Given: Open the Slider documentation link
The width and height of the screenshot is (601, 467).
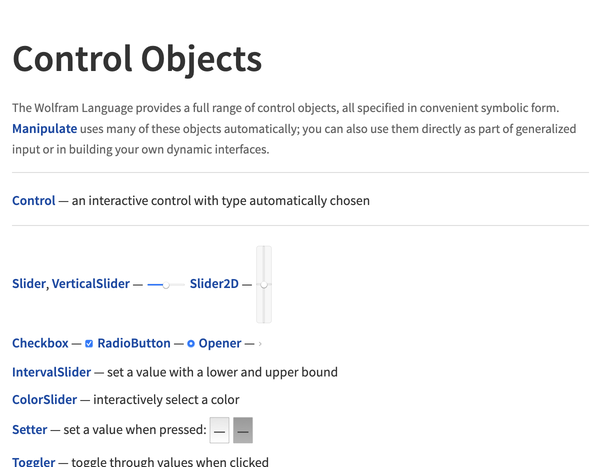Looking at the screenshot, I should pos(29,284).
